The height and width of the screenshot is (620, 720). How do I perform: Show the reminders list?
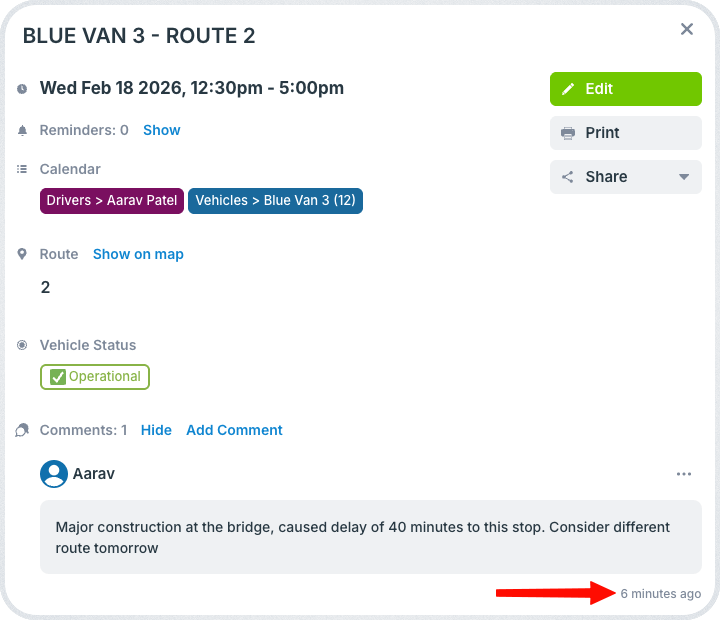tap(161, 130)
